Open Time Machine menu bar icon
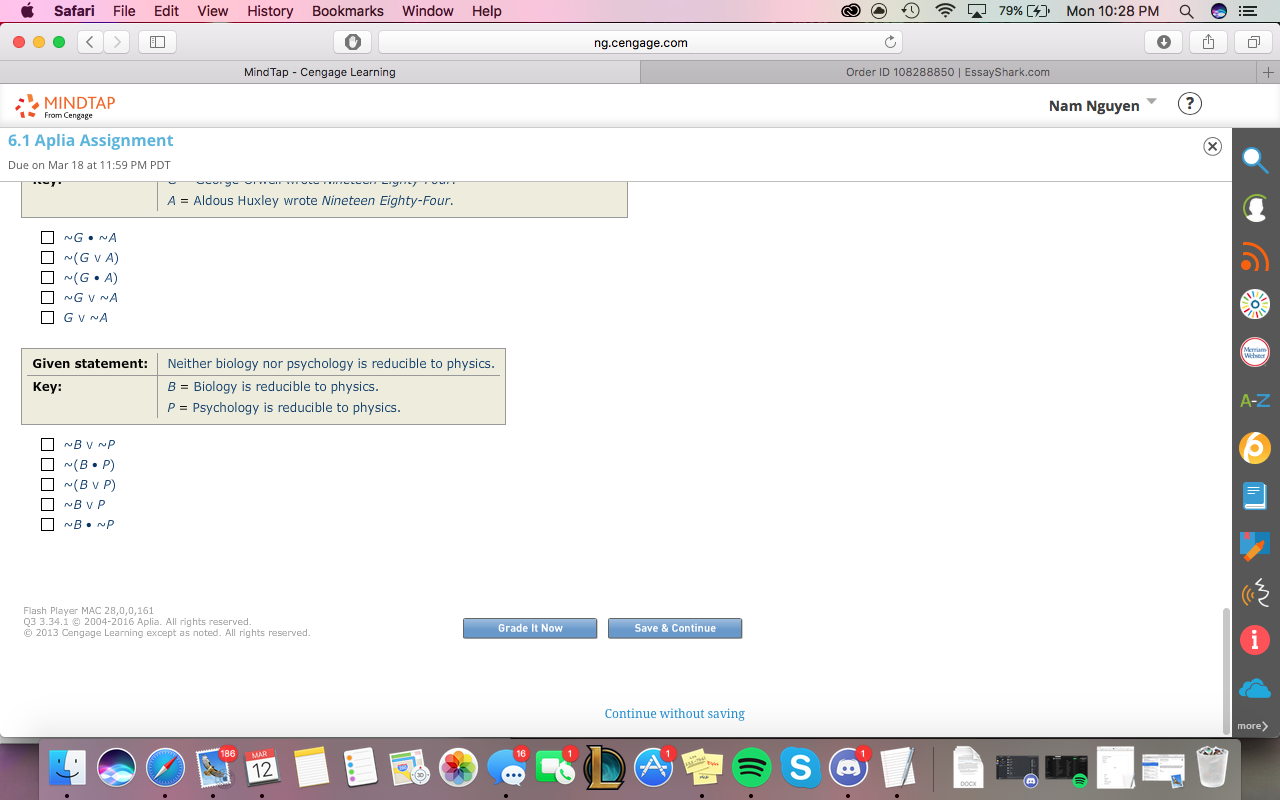Viewport: 1280px width, 800px height. pos(910,11)
